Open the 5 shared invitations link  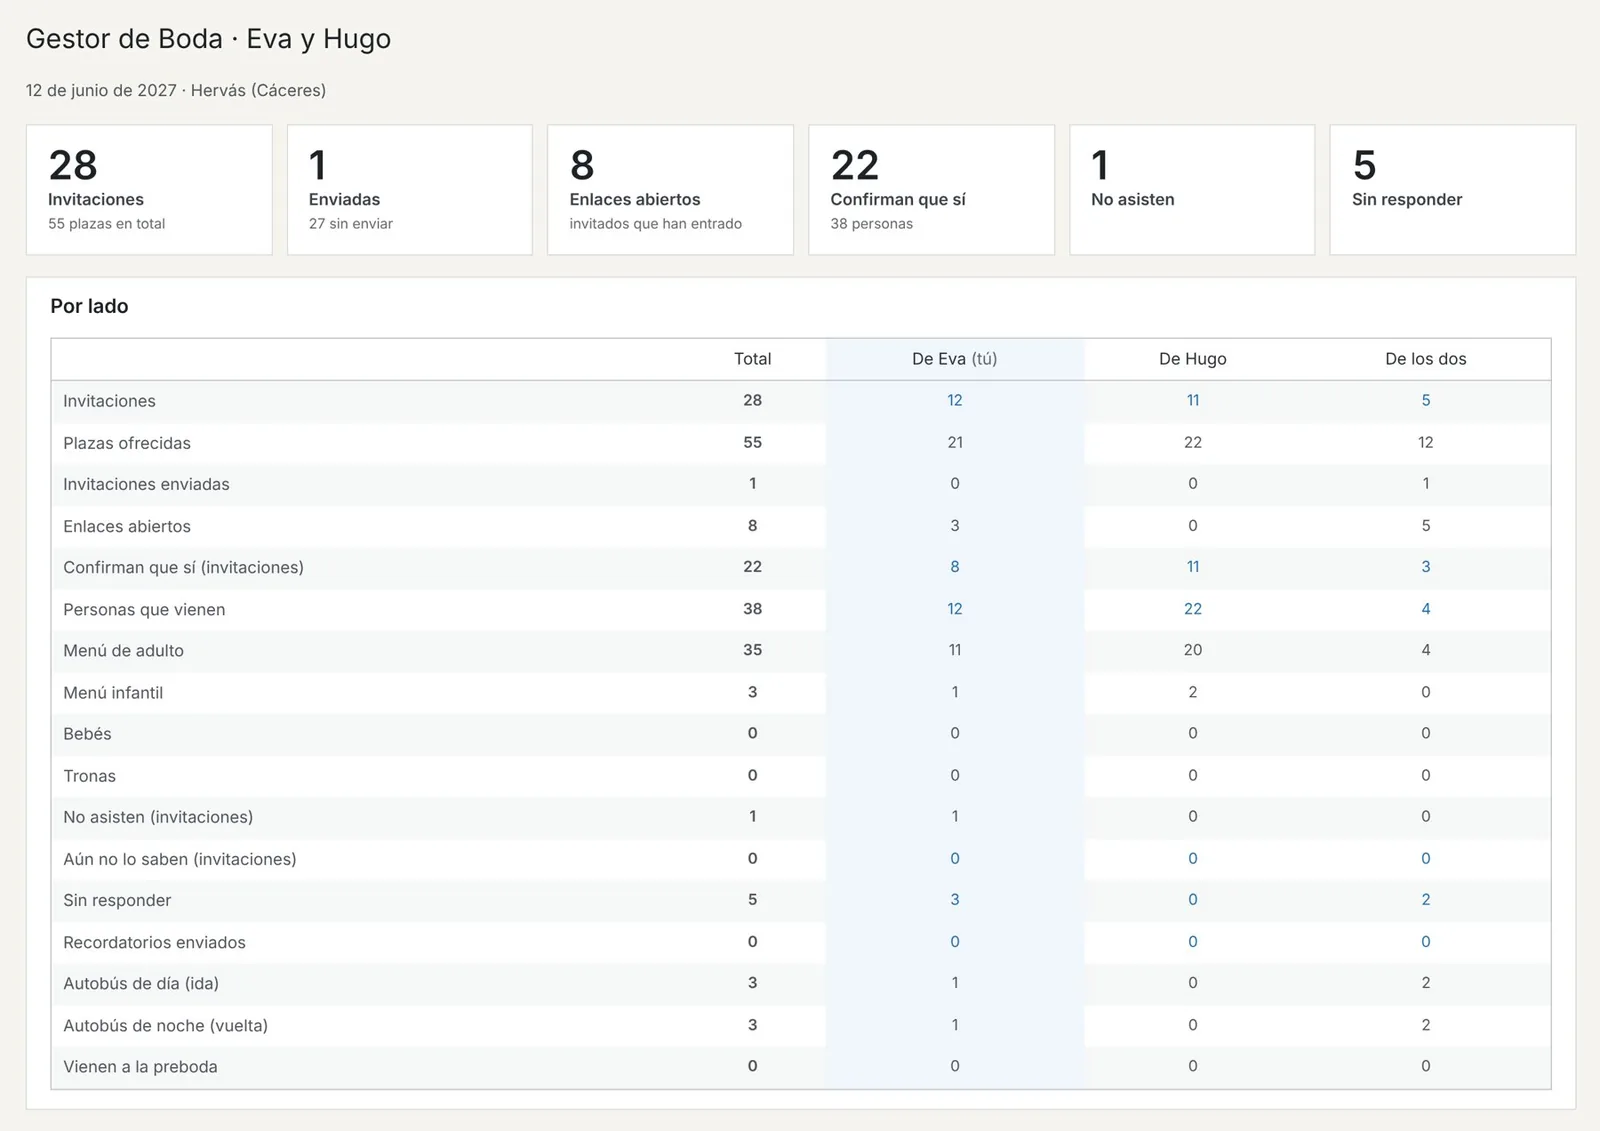[x=1426, y=400]
